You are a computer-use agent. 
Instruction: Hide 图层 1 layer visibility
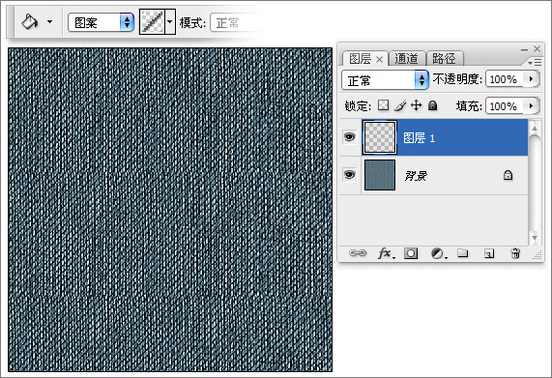[x=350, y=137]
